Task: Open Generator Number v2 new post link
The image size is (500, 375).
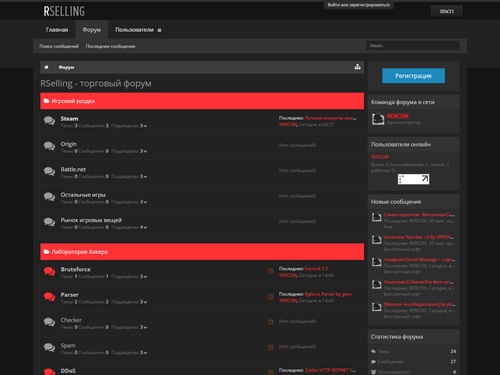Action: pyautogui.click(x=419, y=237)
